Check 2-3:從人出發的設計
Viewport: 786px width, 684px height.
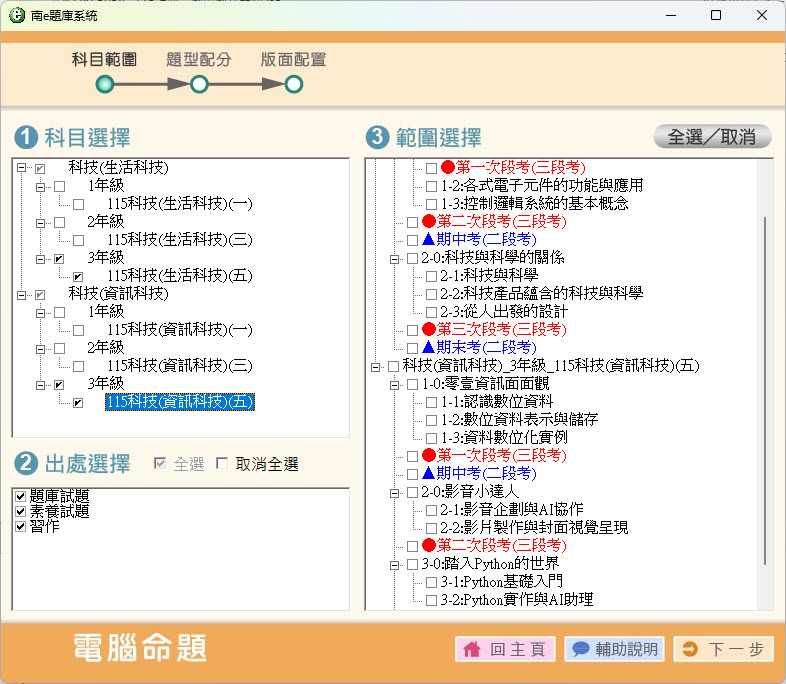point(431,313)
